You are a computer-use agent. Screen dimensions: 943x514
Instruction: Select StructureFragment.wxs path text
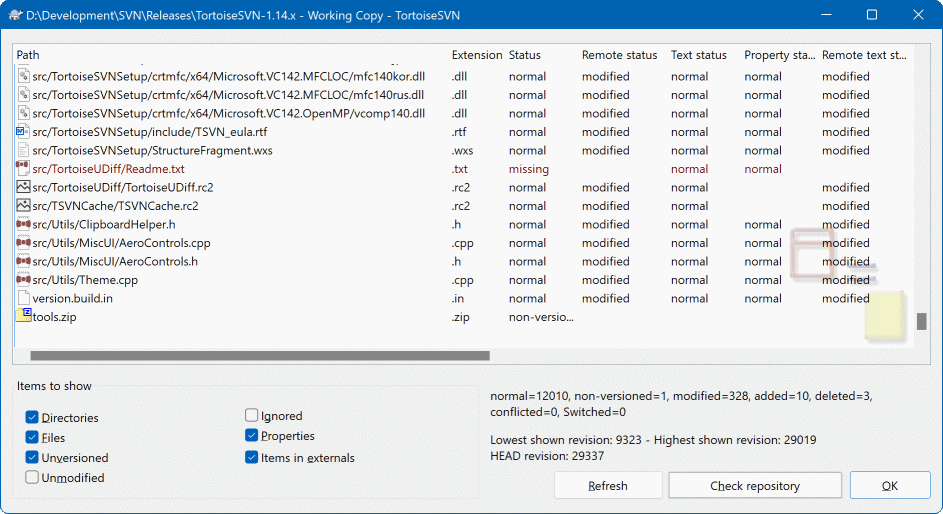coord(152,150)
